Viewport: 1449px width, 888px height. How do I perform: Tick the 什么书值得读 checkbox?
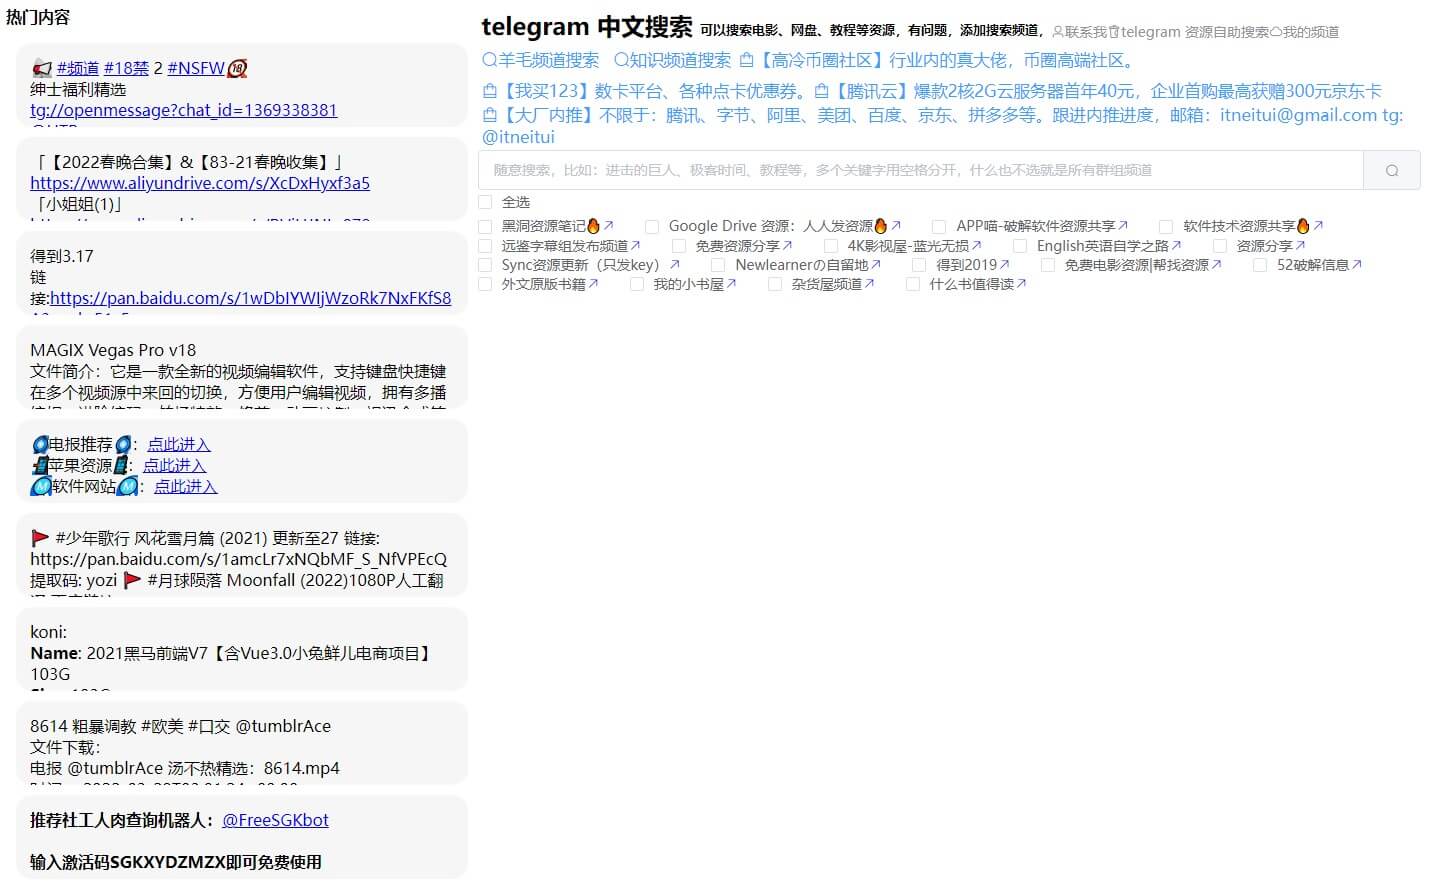pos(912,284)
